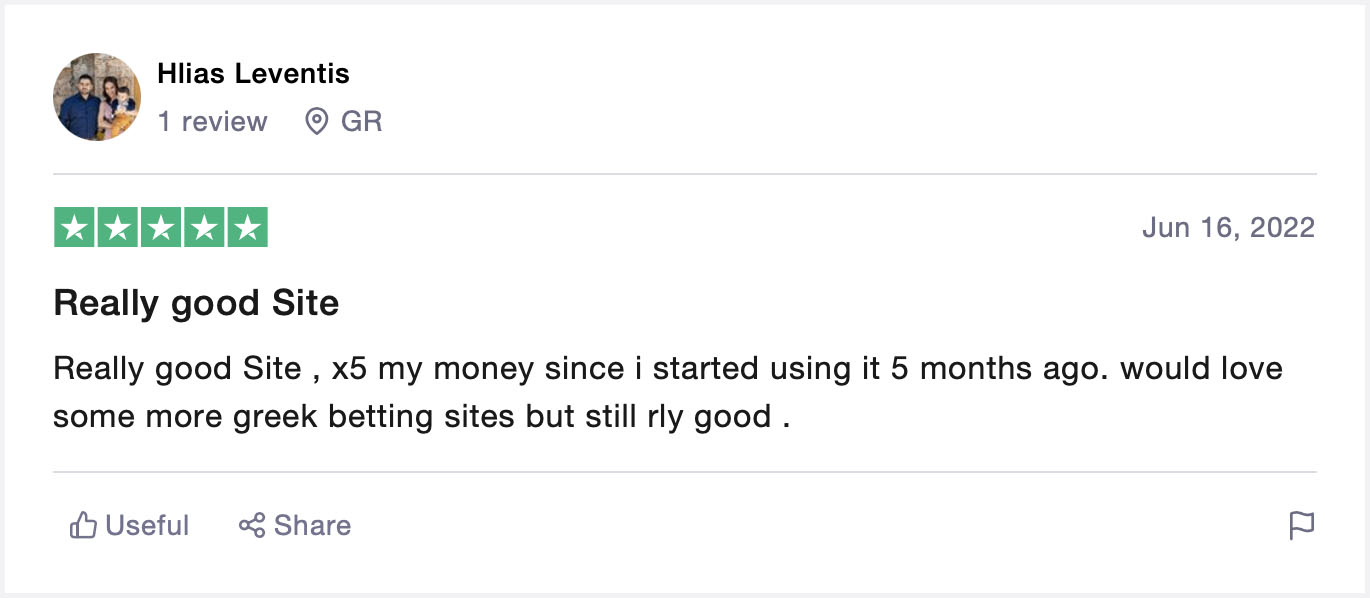Select the fourth green rating star

pos(204,227)
